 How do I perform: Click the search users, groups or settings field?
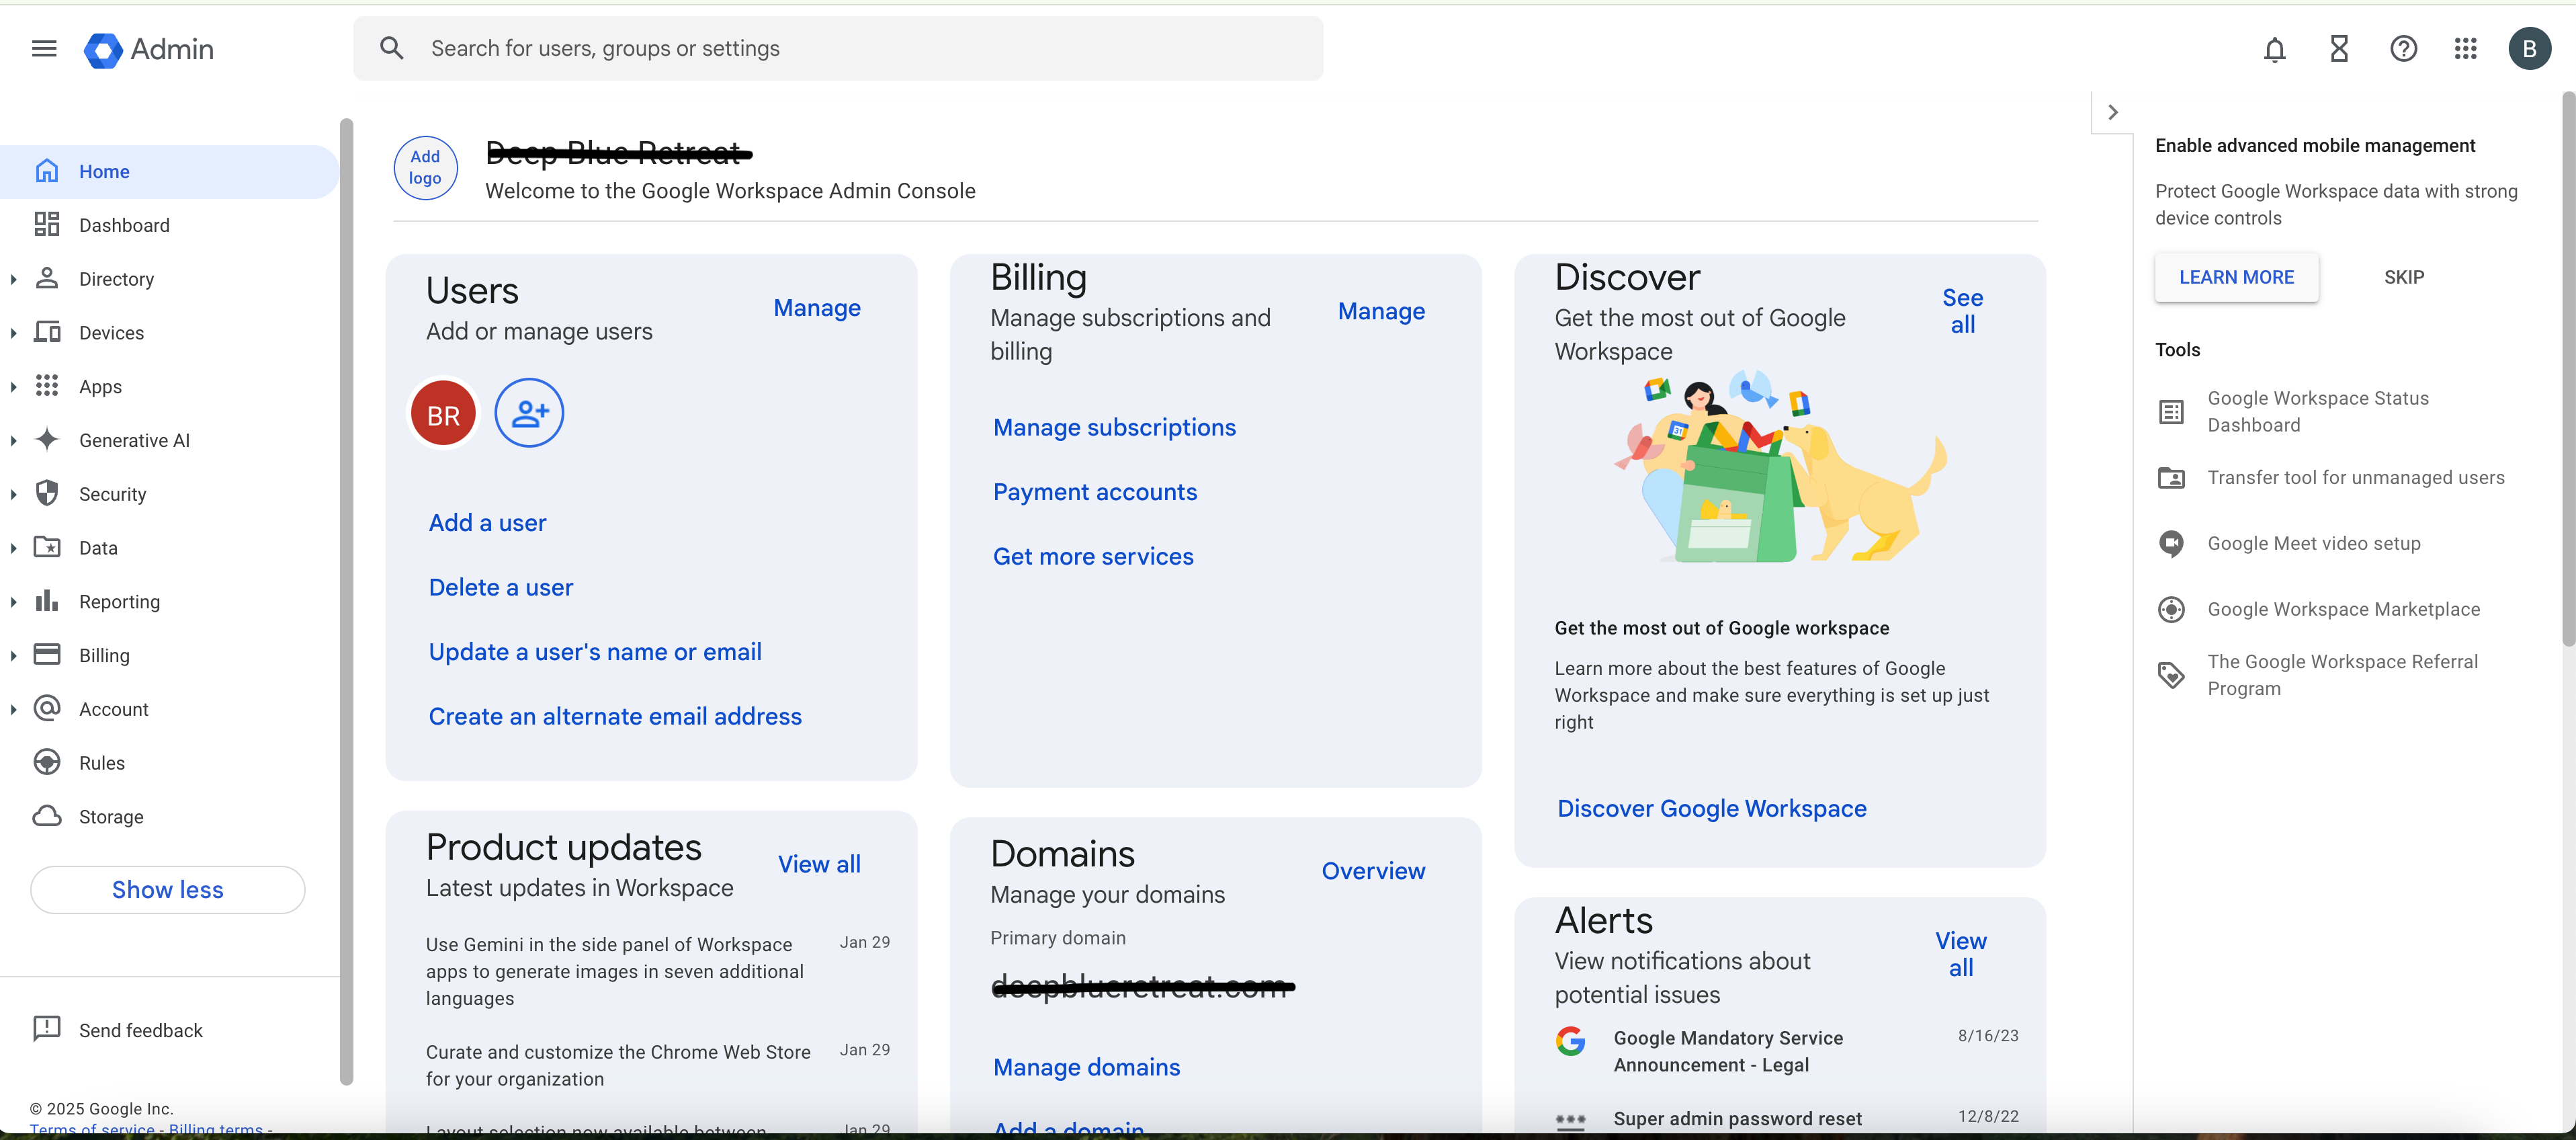pyautogui.click(x=838, y=48)
